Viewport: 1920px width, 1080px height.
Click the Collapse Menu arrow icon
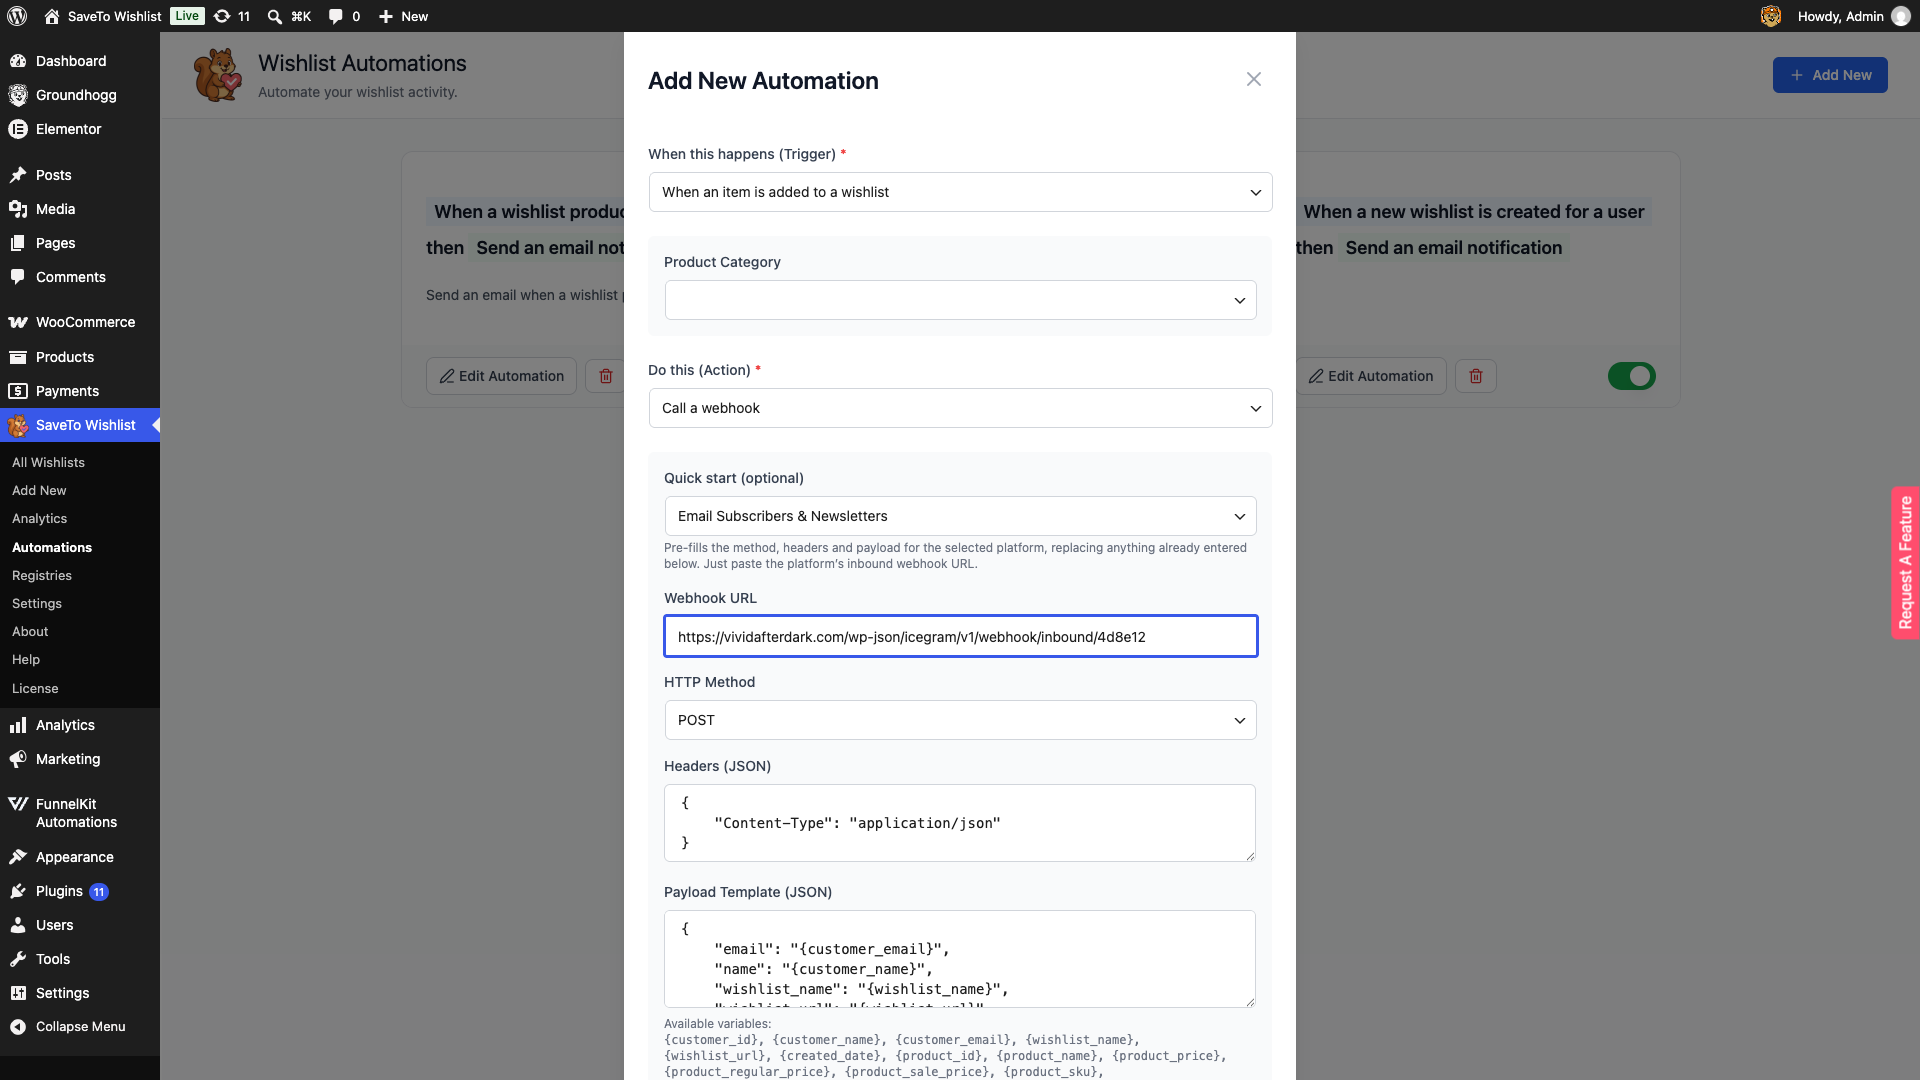18,1027
